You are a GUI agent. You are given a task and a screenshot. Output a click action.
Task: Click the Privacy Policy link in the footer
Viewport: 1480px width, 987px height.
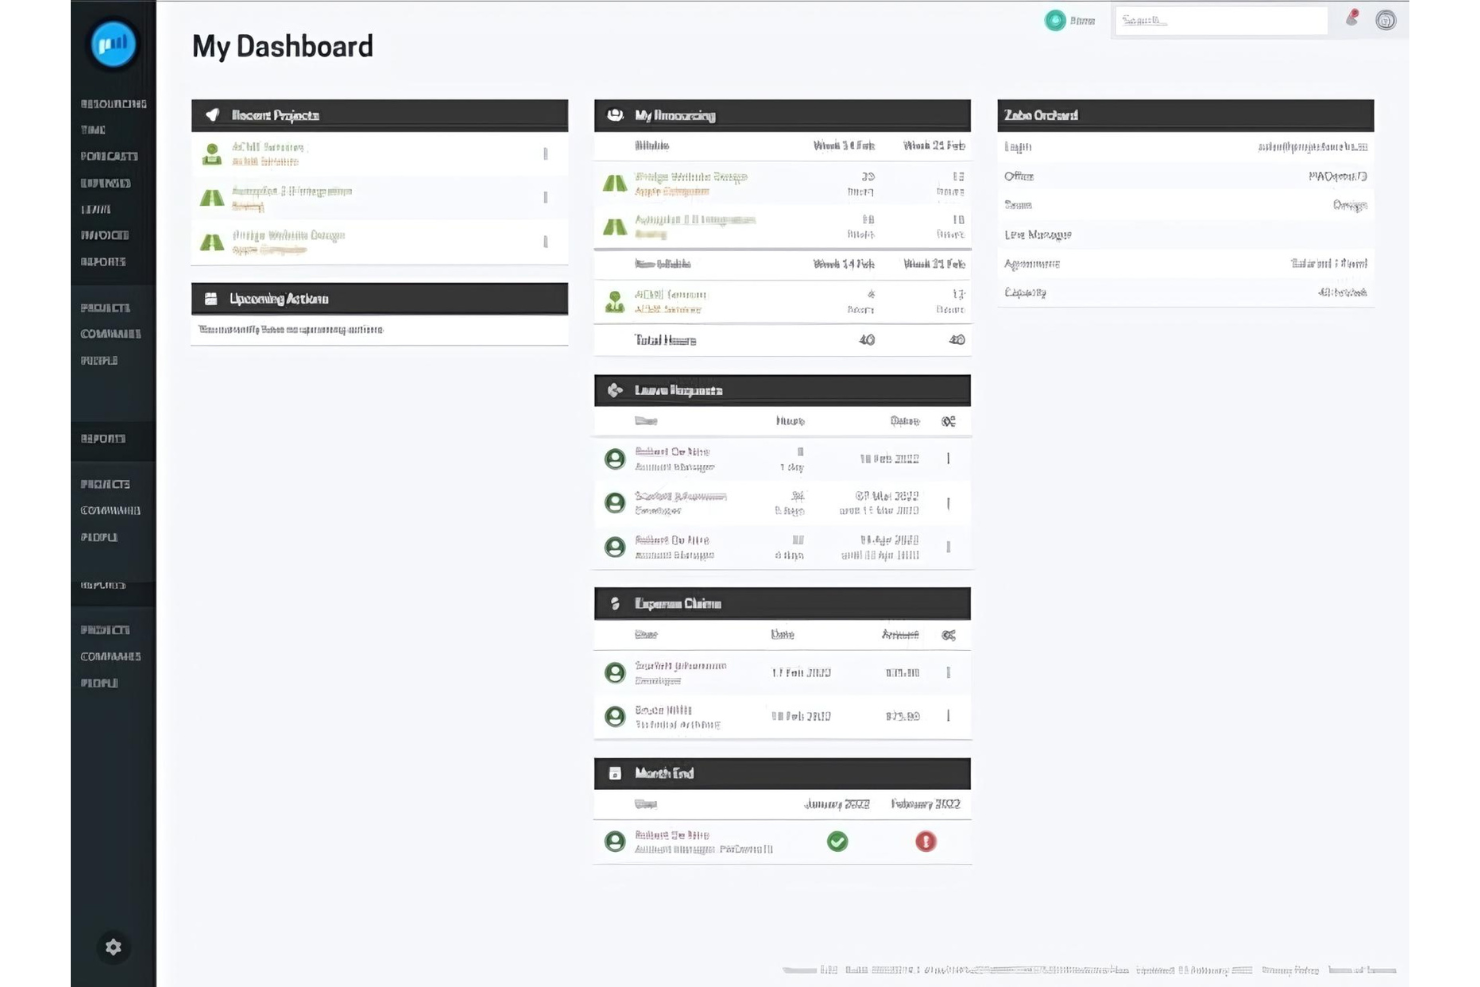[1290, 970]
